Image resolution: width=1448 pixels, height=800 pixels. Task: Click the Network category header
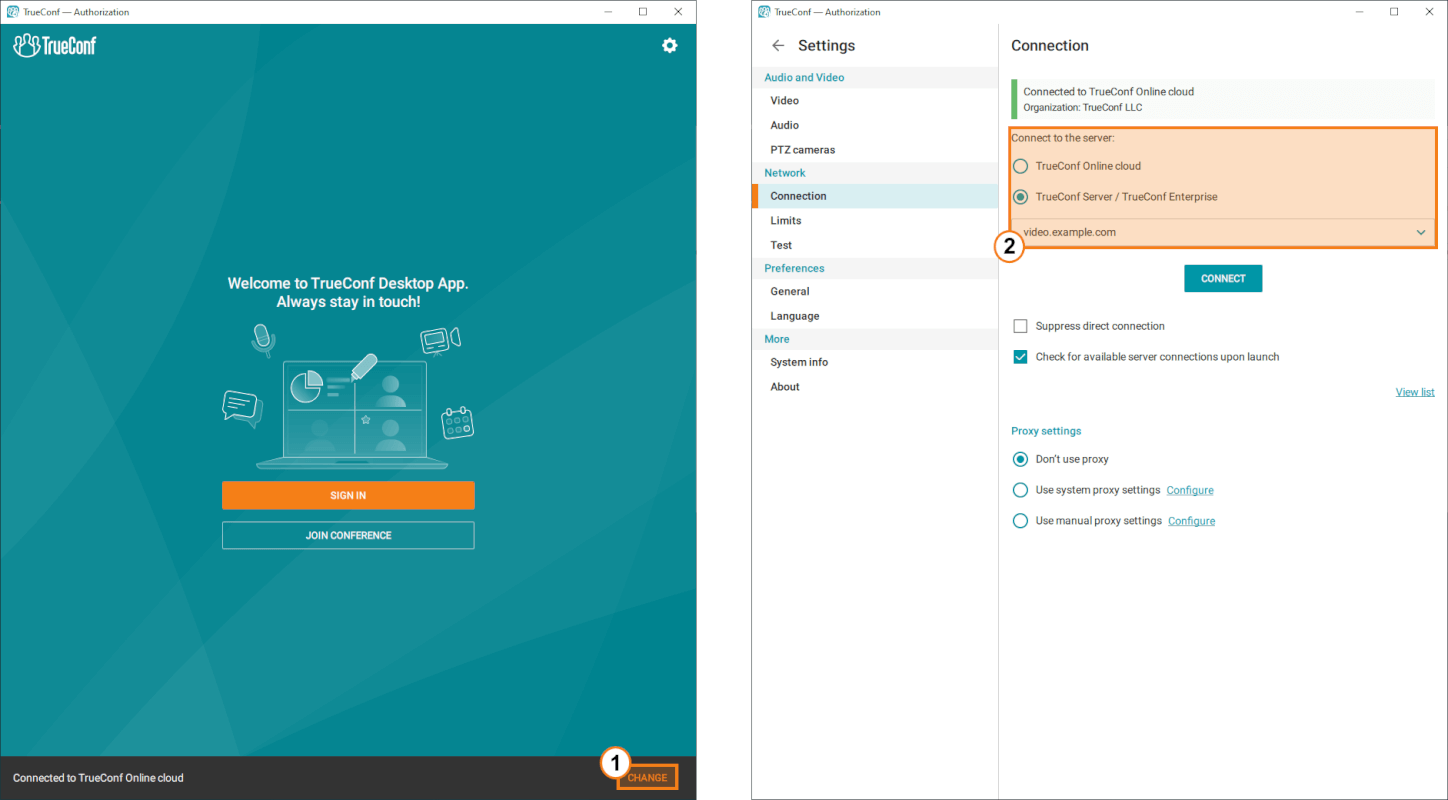[875, 173]
